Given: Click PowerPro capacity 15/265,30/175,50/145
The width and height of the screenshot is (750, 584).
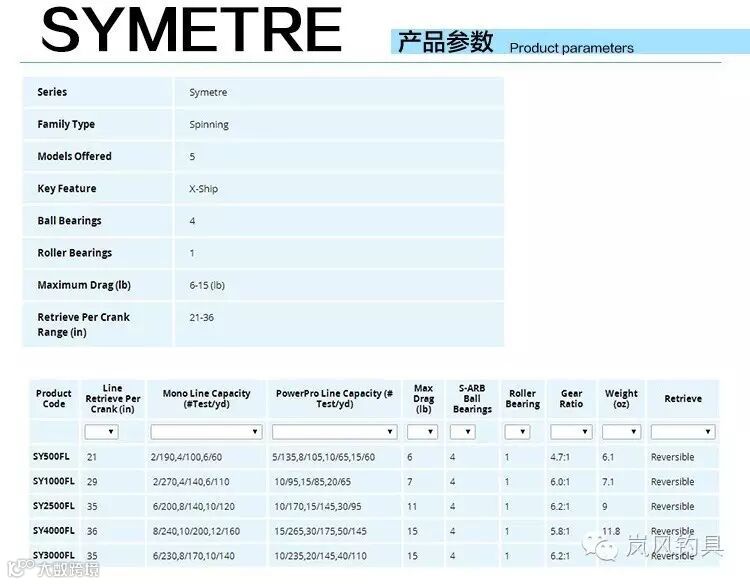Looking at the screenshot, I should point(320,531).
